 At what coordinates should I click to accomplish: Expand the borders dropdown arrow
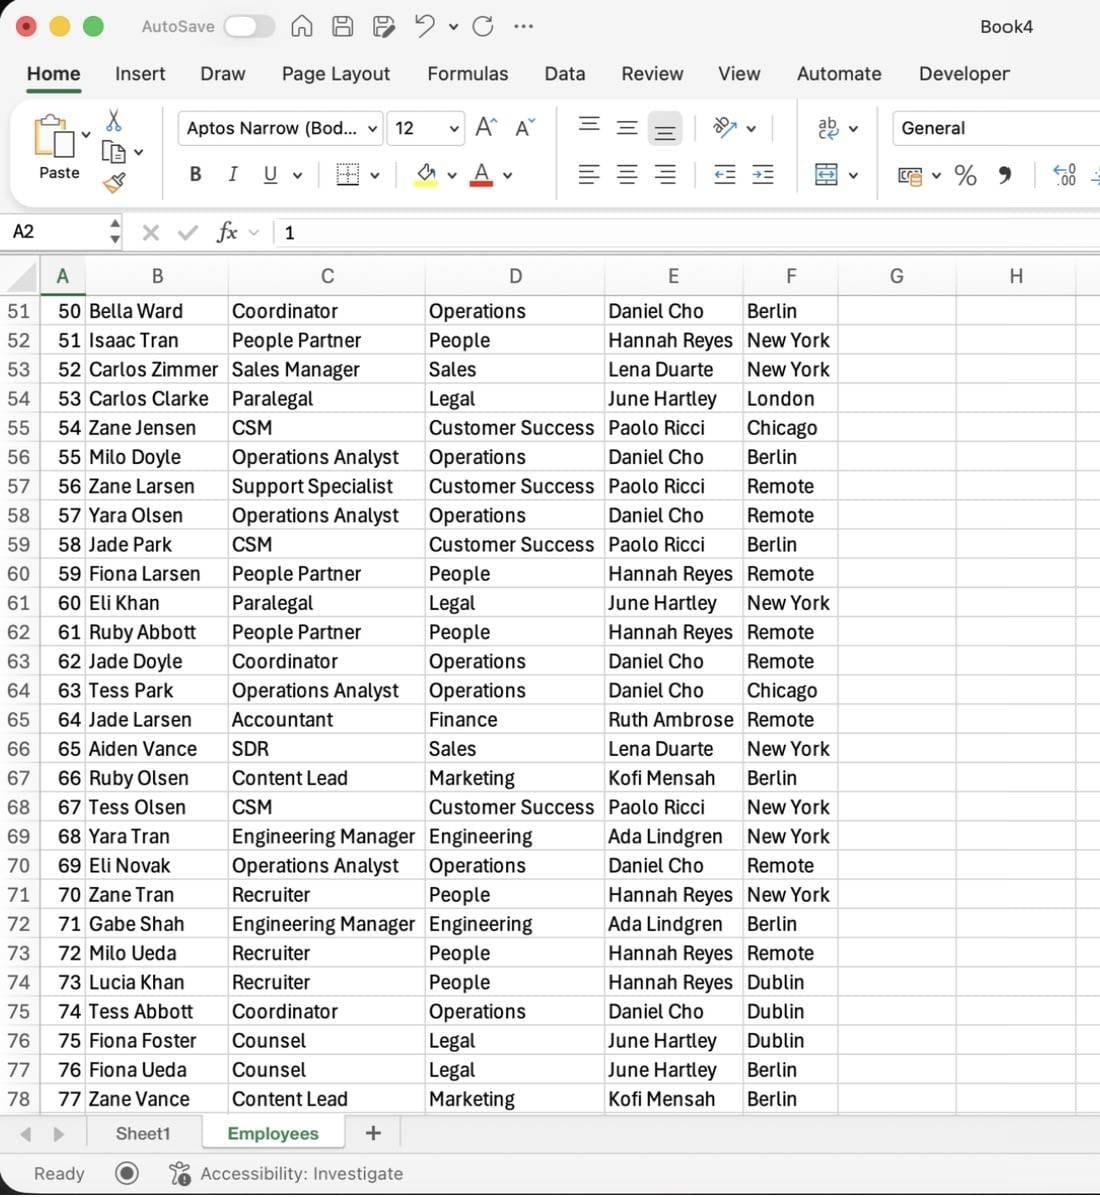(x=375, y=176)
